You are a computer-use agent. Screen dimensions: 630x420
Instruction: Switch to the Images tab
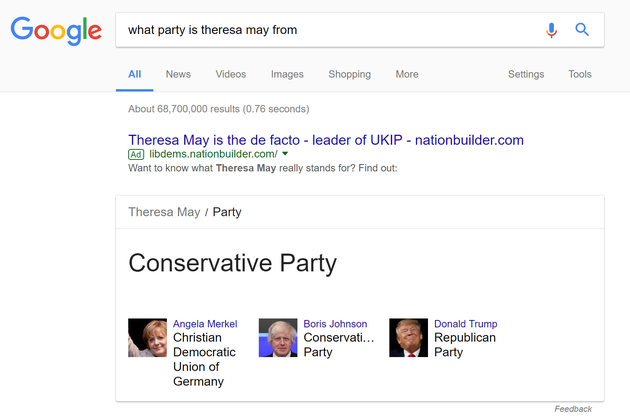click(x=287, y=74)
